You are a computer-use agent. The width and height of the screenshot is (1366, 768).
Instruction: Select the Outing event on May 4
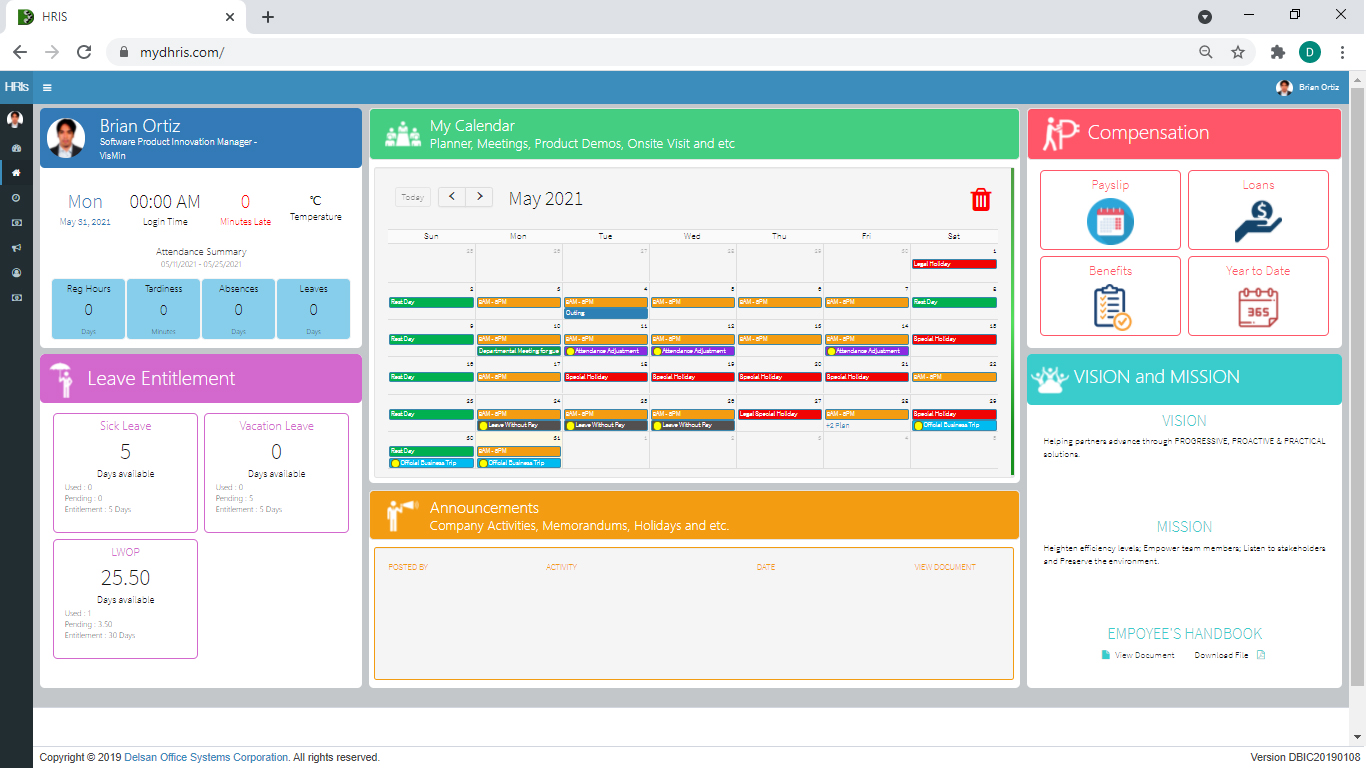pos(605,313)
